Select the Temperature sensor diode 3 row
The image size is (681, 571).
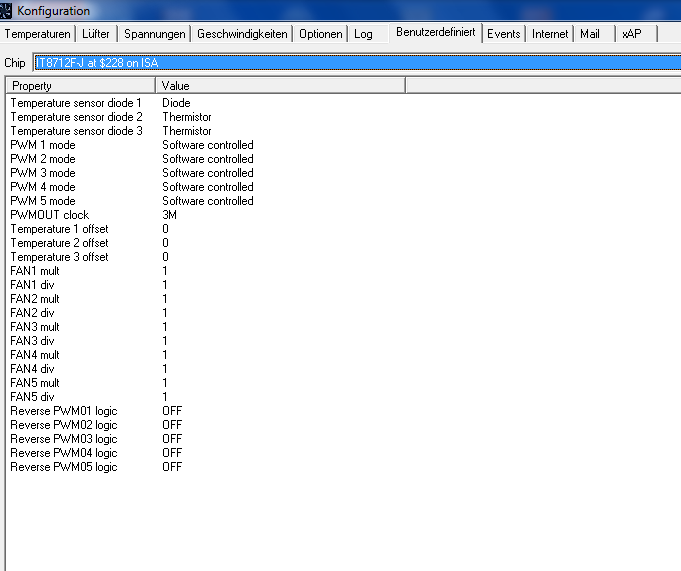76,131
